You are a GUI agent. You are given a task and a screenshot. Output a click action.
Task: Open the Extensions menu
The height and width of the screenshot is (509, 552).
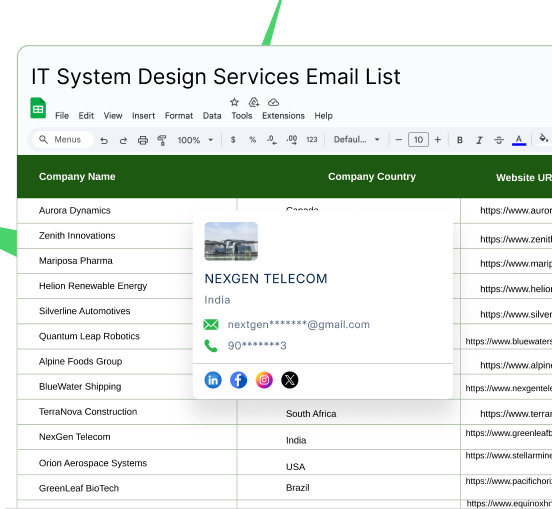(x=283, y=116)
